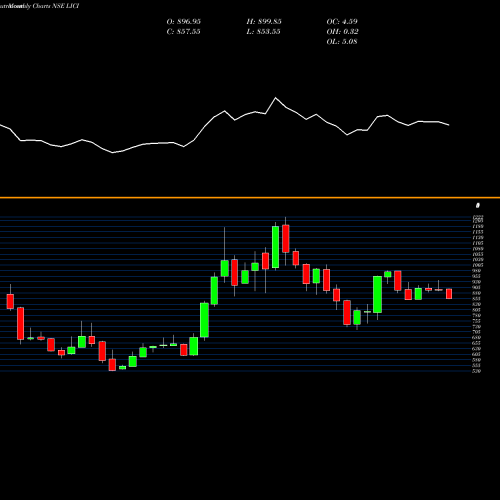Select the high value 'H: 899.85'
This screenshot has height=500, width=500.
tap(264, 22)
